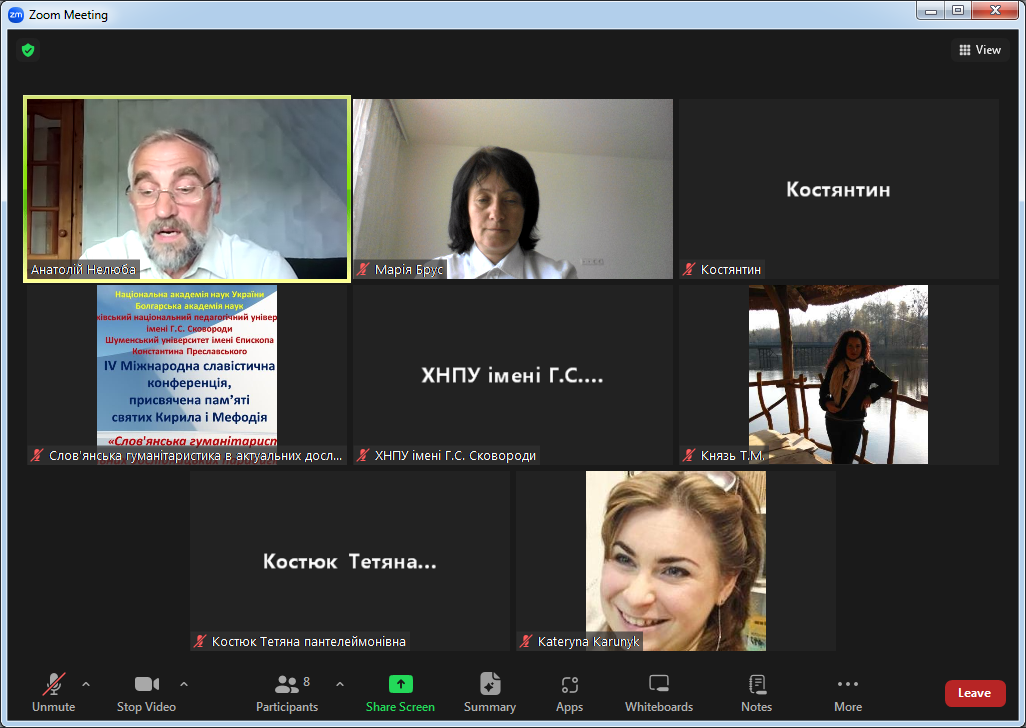Open the Apps panel
1026x728 pixels.
pos(570,693)
